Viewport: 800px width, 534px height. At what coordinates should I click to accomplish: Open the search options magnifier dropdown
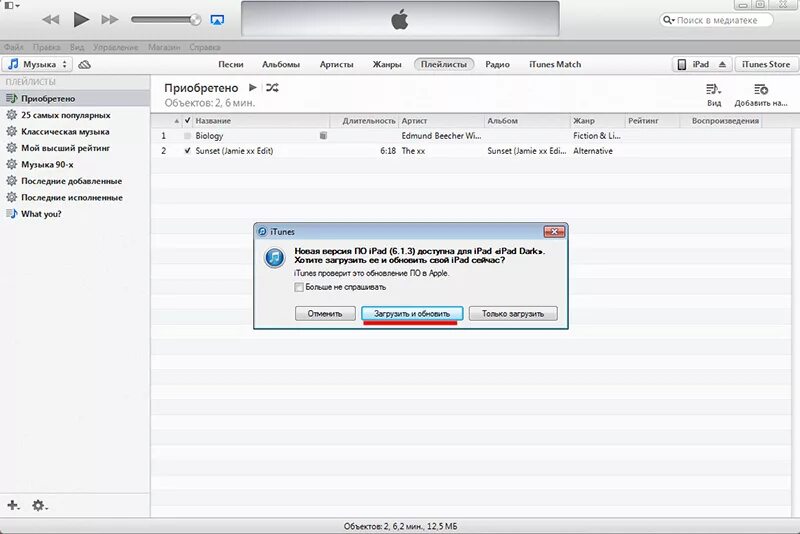668,20
